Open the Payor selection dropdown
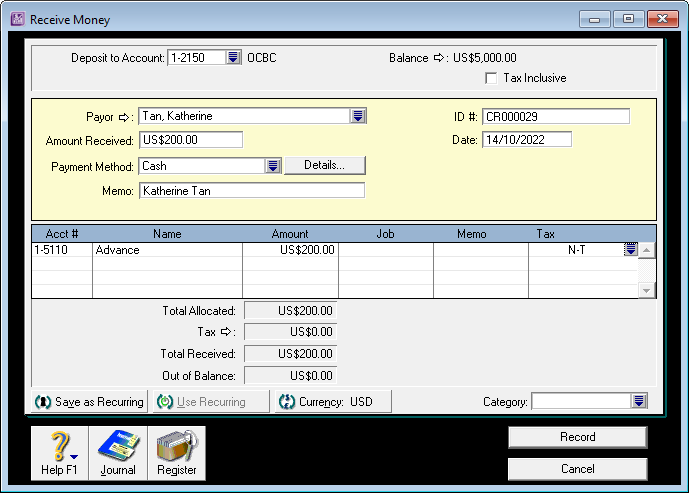 [x=357, y=117]
